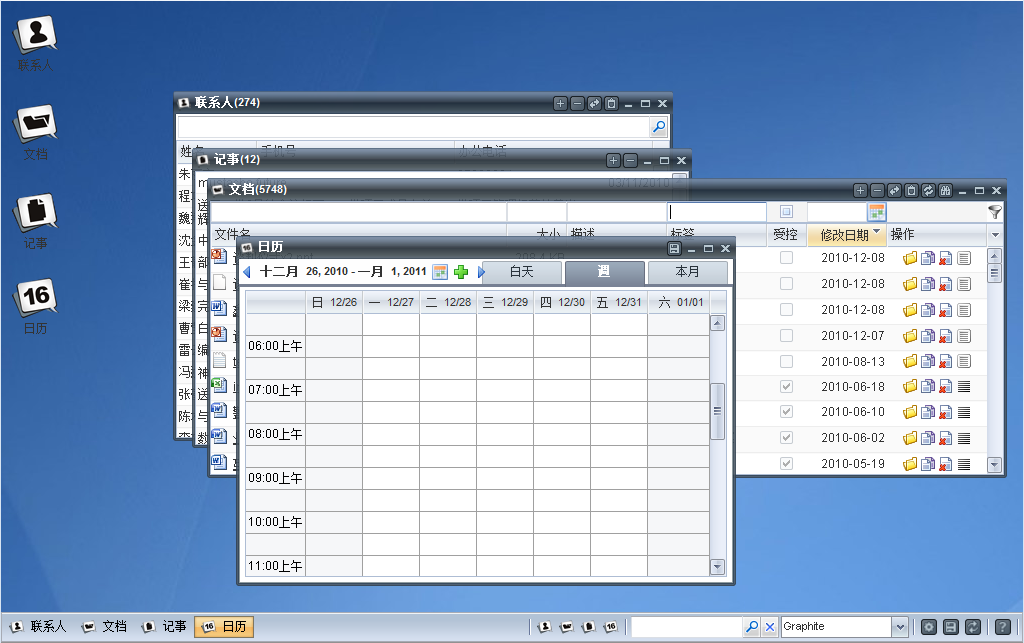Toggle 受控 checkbox in 2010-05-19 row
1024x643 pixels.
coord(786,463)
